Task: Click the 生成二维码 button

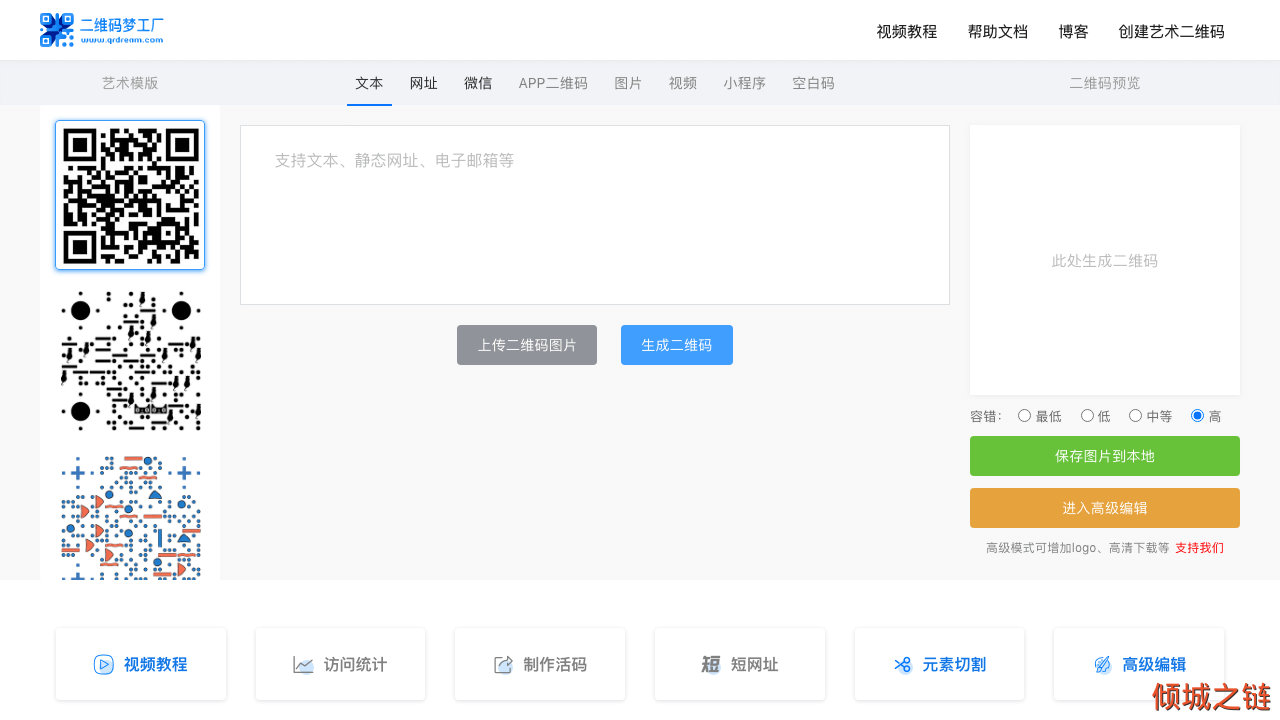Action: point(677,345)
